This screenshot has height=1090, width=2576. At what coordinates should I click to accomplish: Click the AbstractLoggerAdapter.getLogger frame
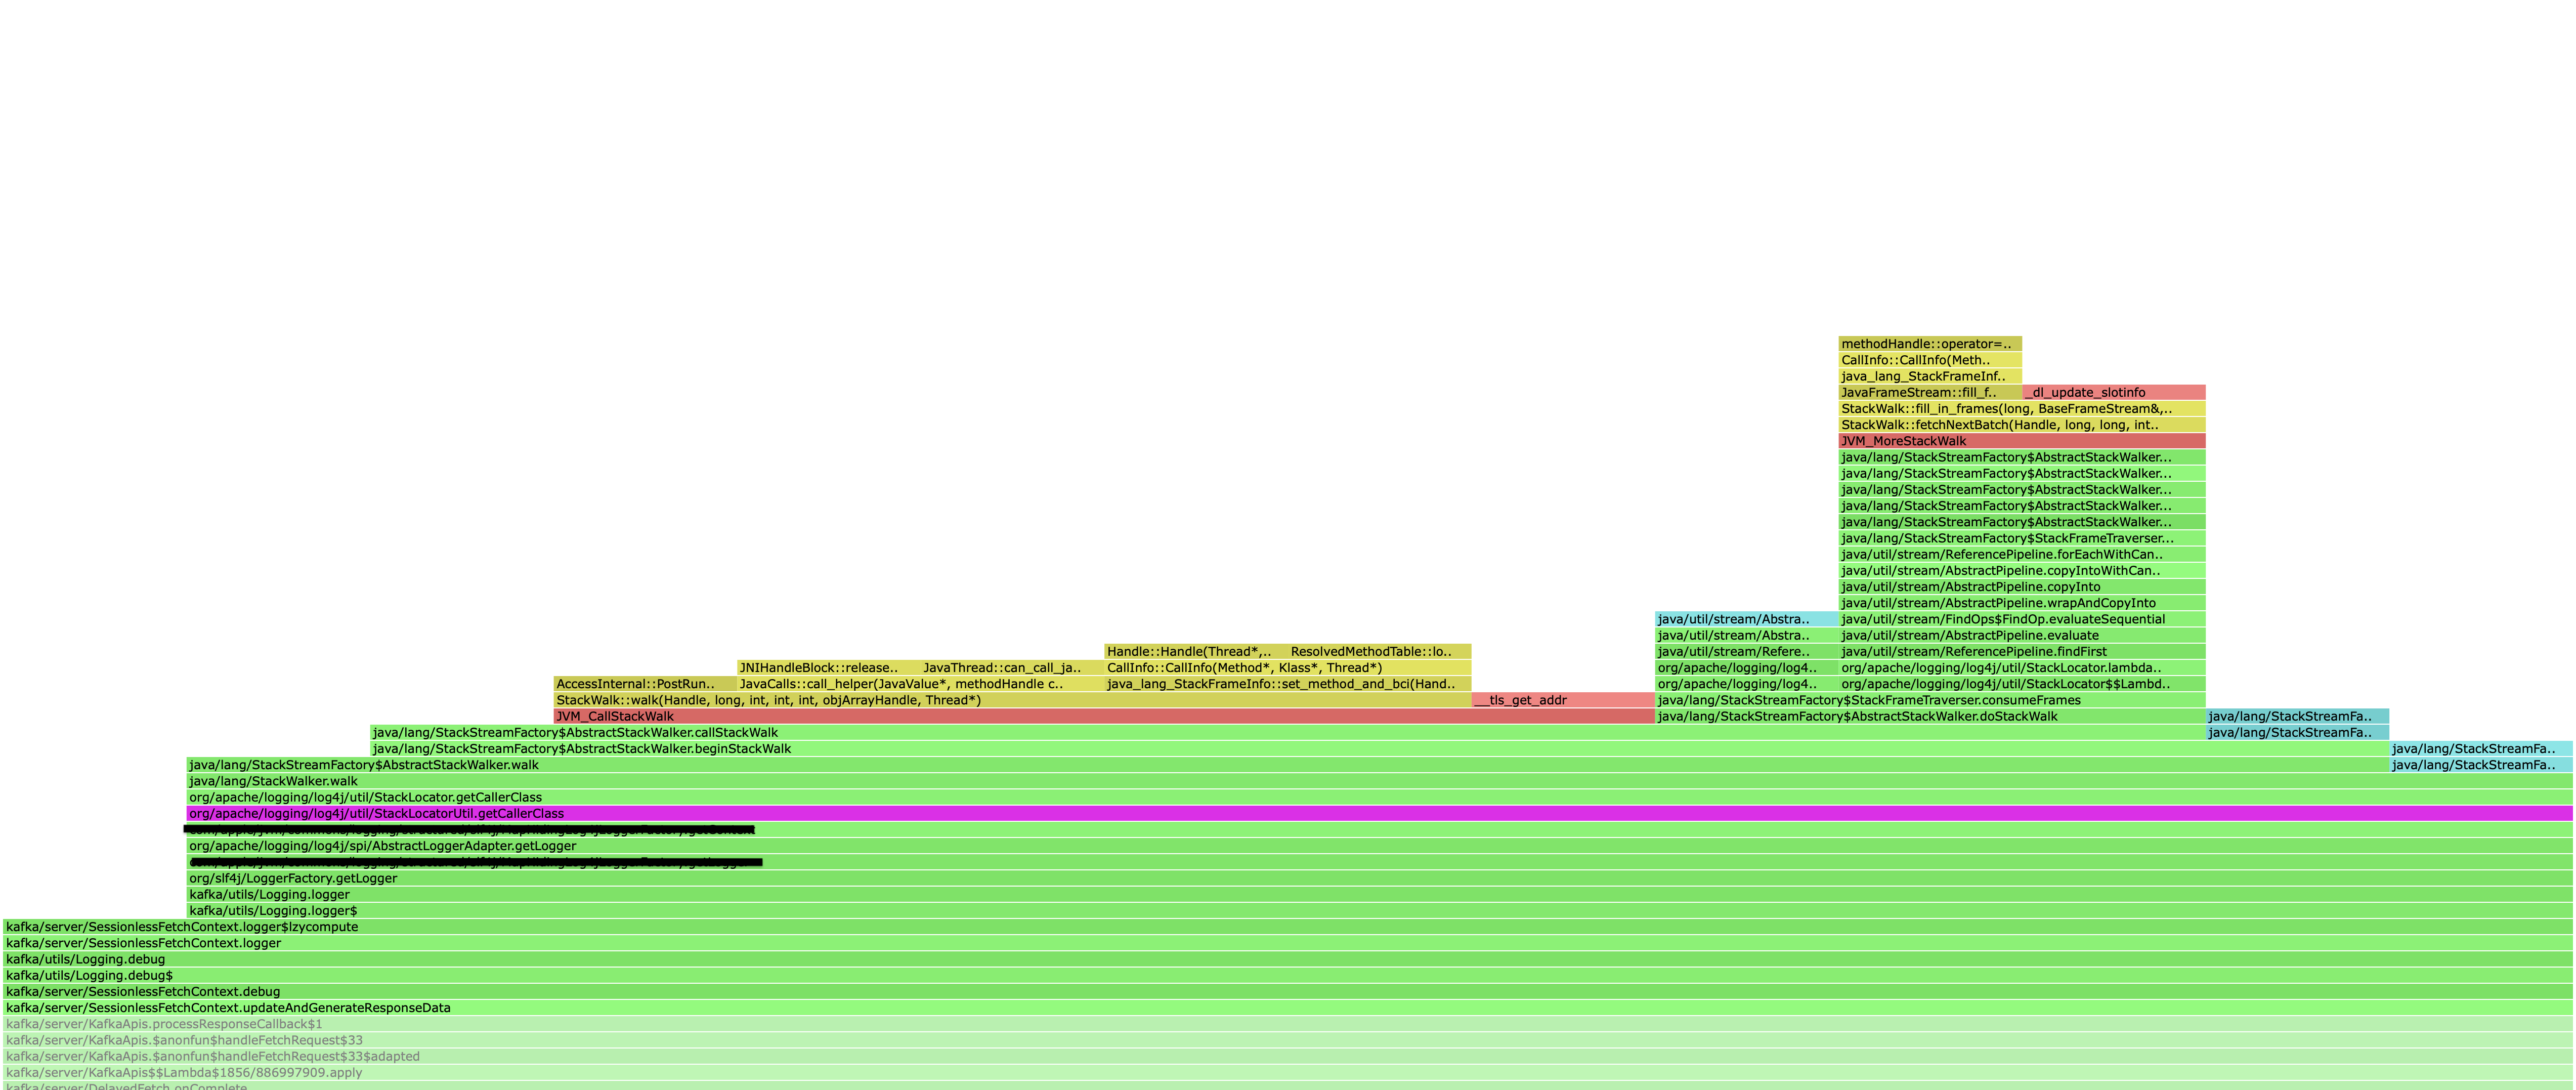pyautogui.click(x=1379, y=846)
